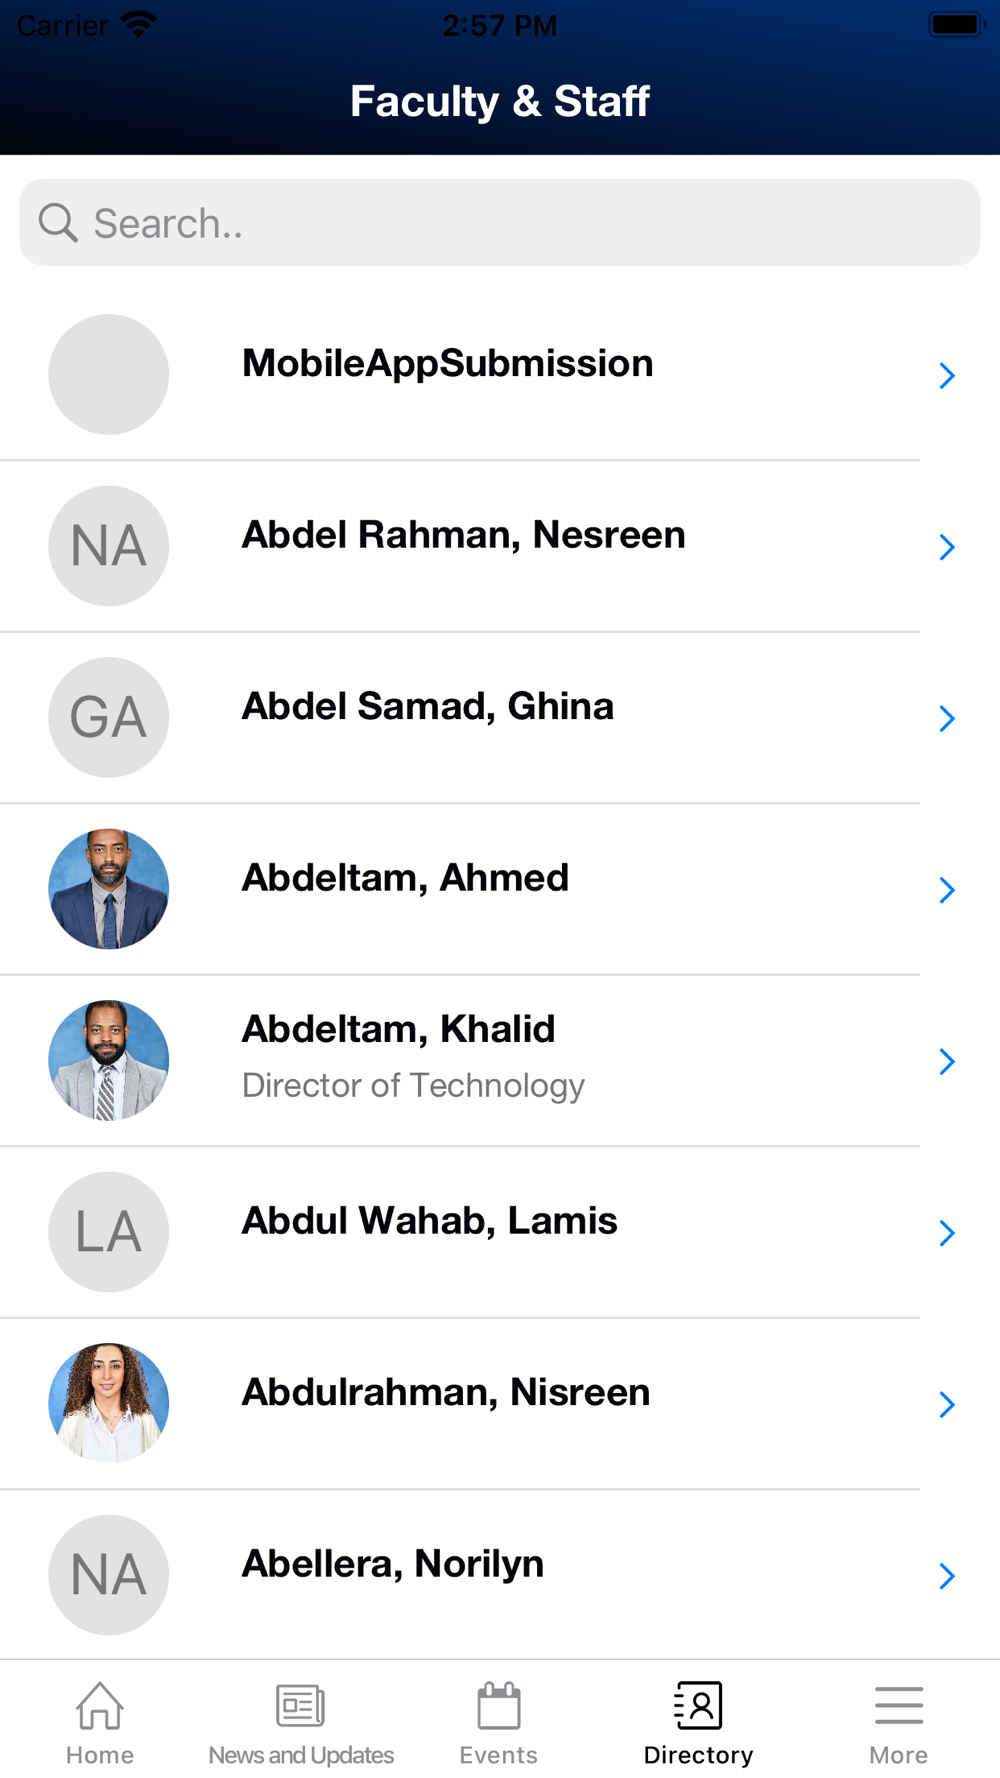The height and width of the screenshot is (1778, 1000).
Task: Open chevron beside Abdul Wahab, Lamis
Action: click(947, 1233)
